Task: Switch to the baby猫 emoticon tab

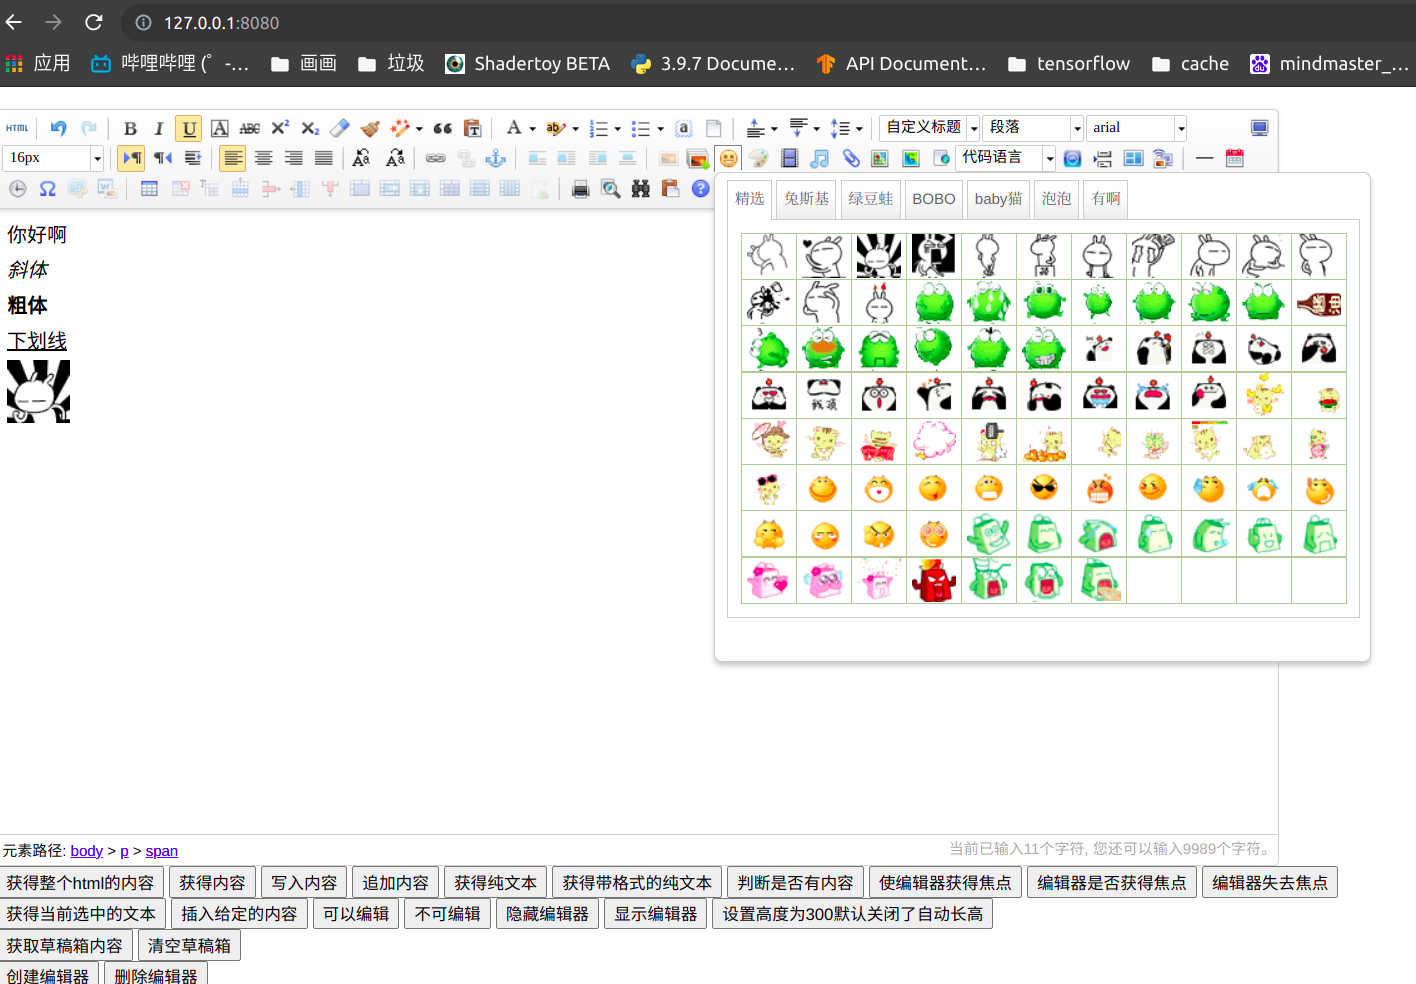Action: tap(998, 199)
